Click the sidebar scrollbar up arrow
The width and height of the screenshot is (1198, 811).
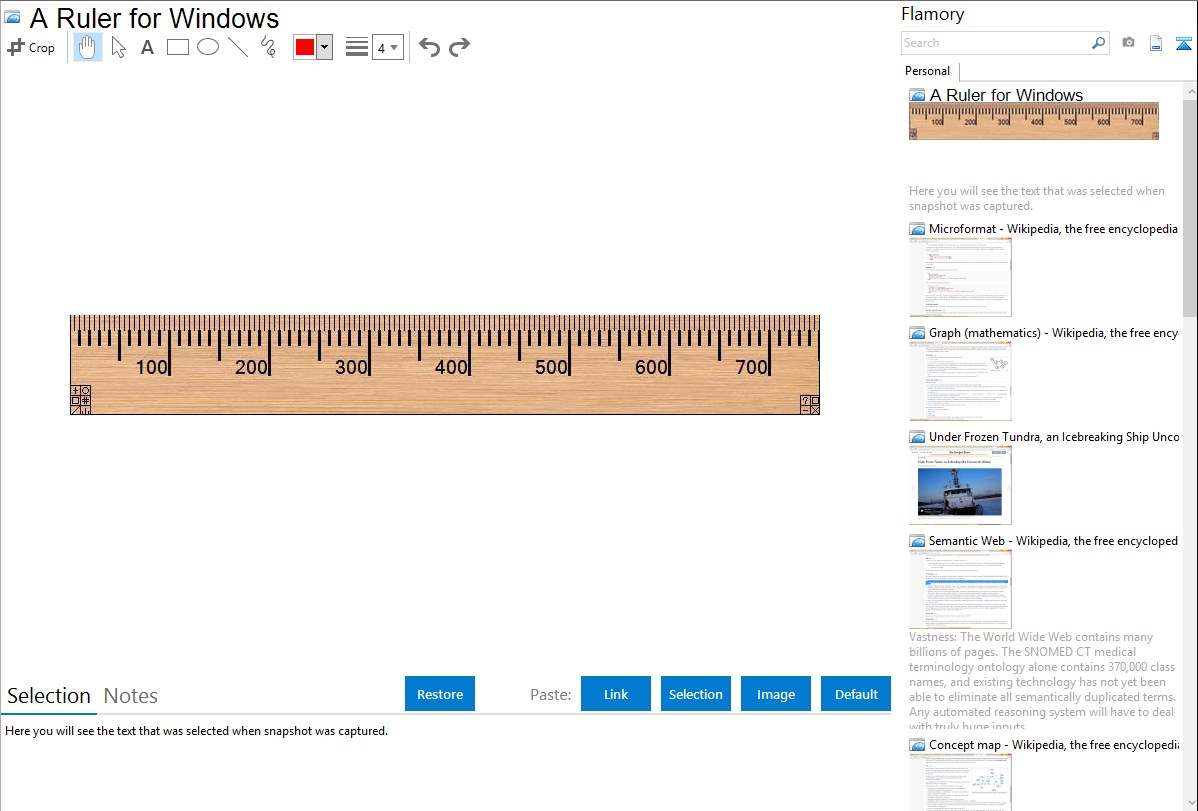pos(1190,91)
